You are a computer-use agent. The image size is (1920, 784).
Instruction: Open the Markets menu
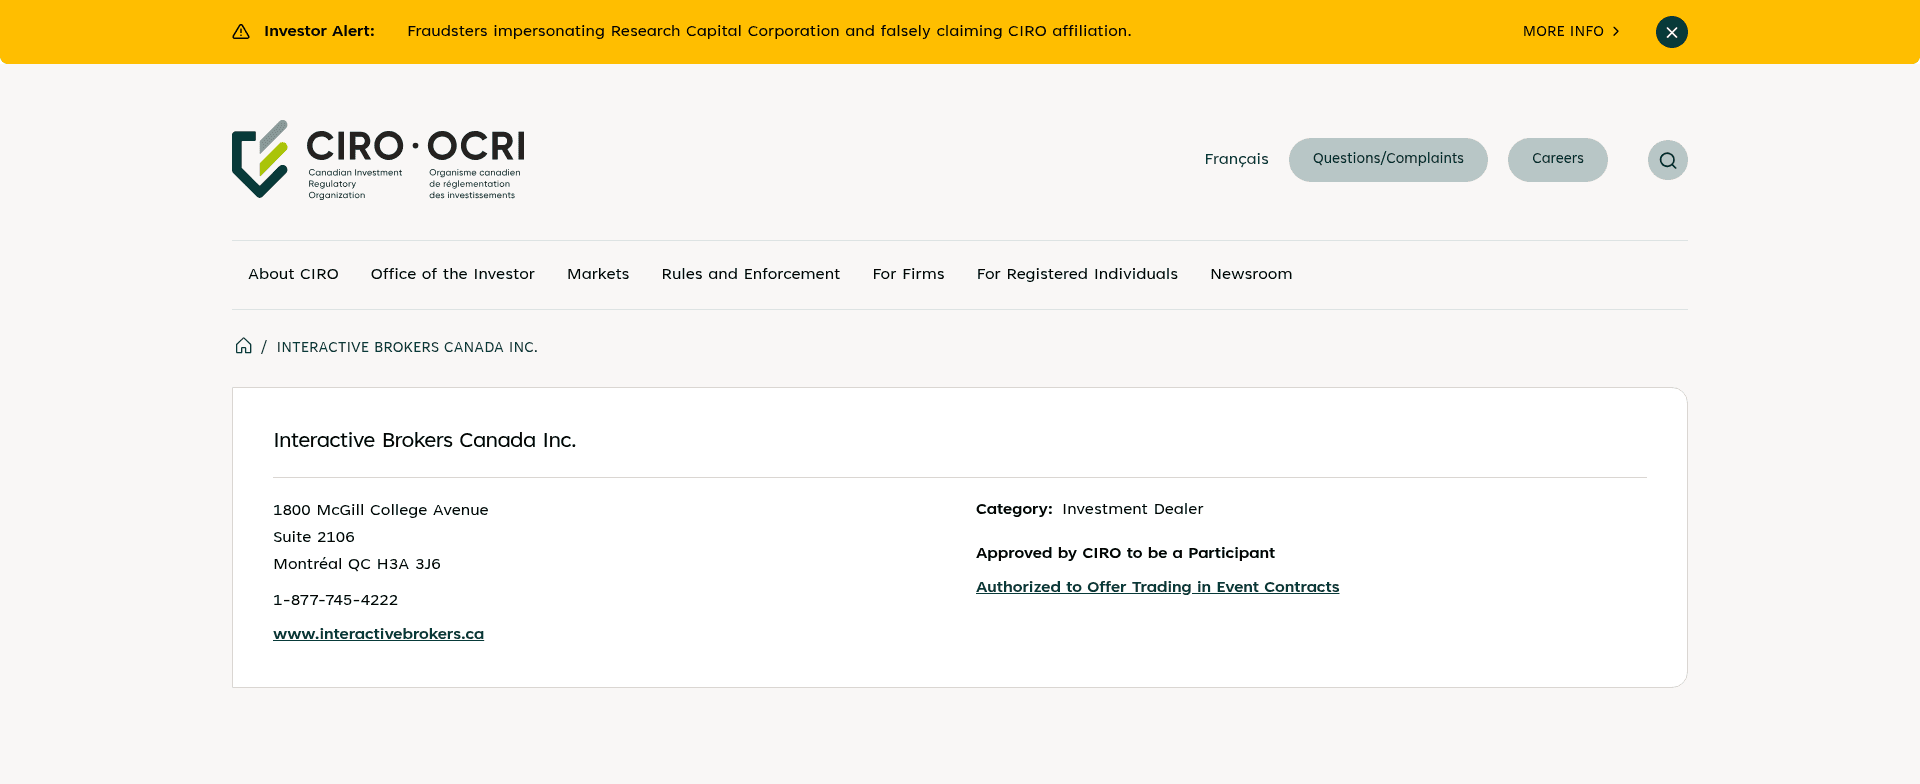pyautogui.click(x=598, y=274)
